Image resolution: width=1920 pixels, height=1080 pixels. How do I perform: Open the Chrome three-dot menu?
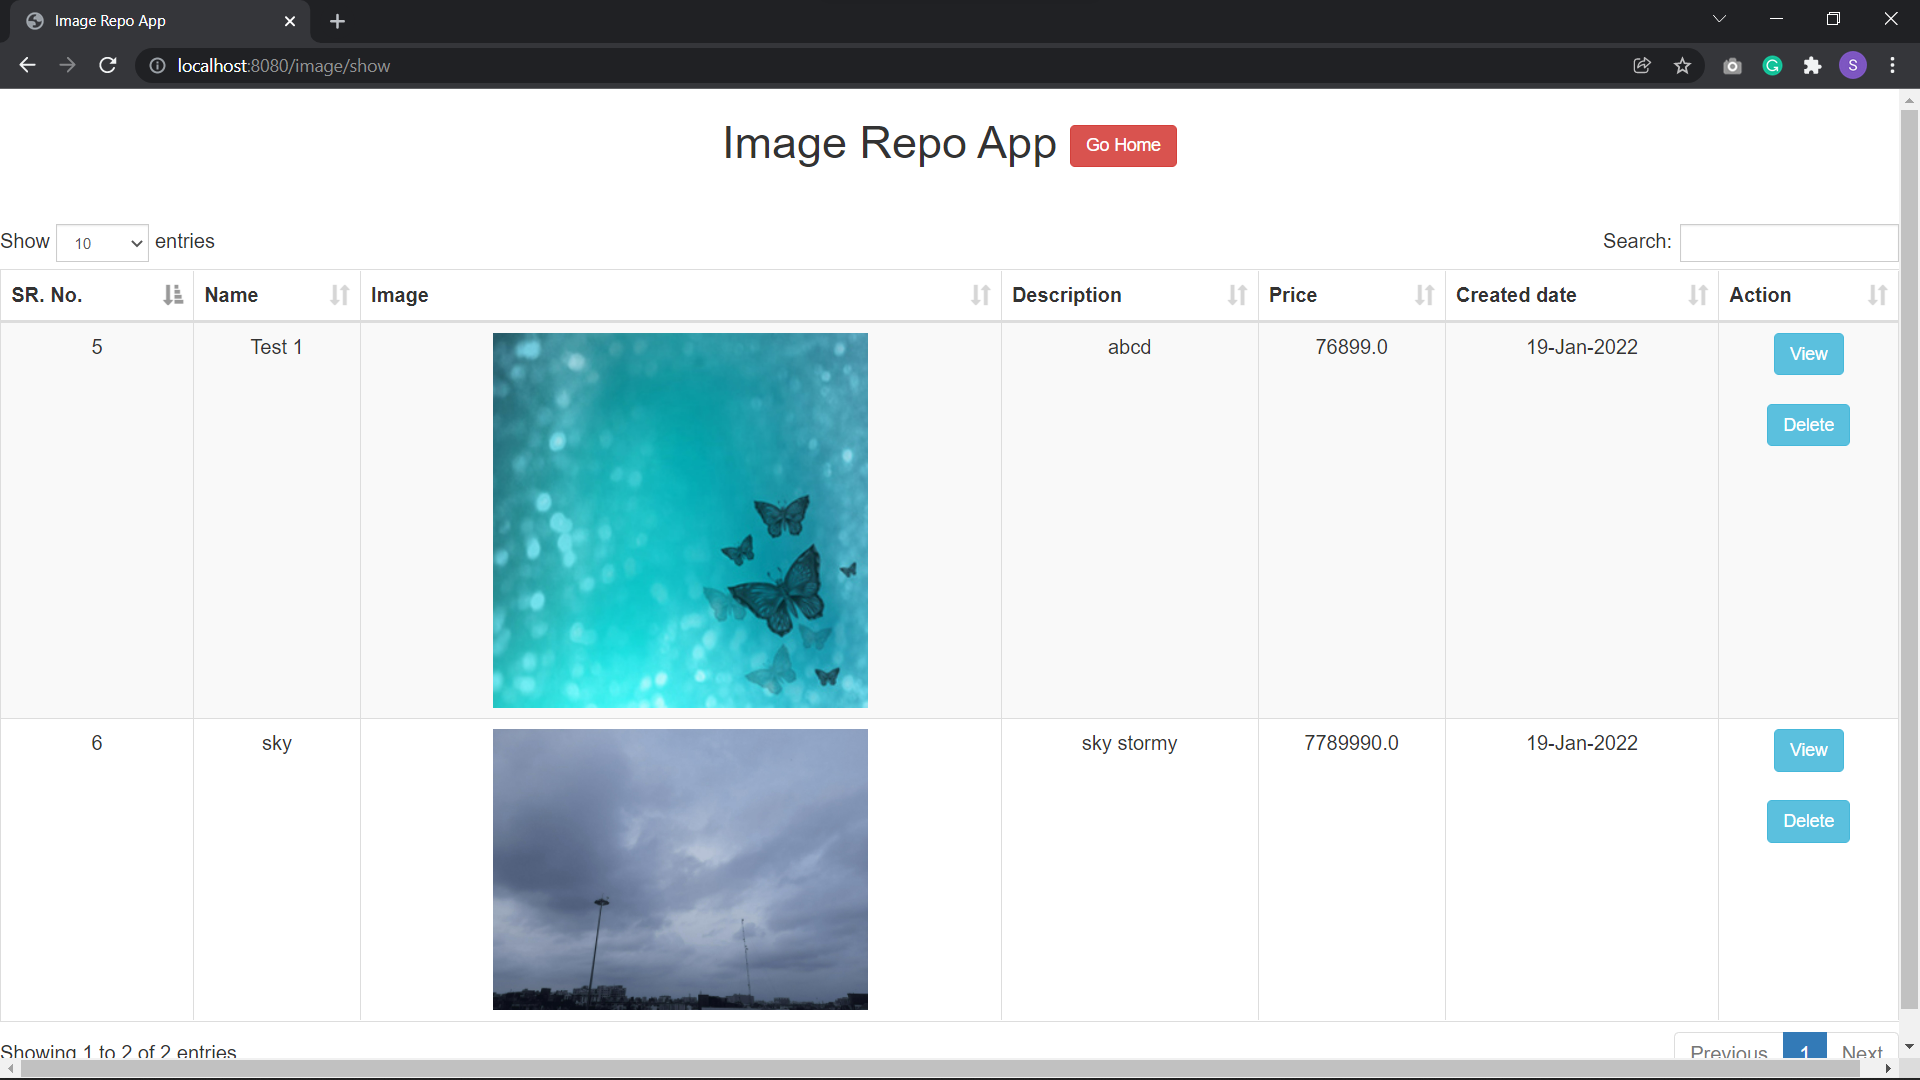pos(1892,66)
